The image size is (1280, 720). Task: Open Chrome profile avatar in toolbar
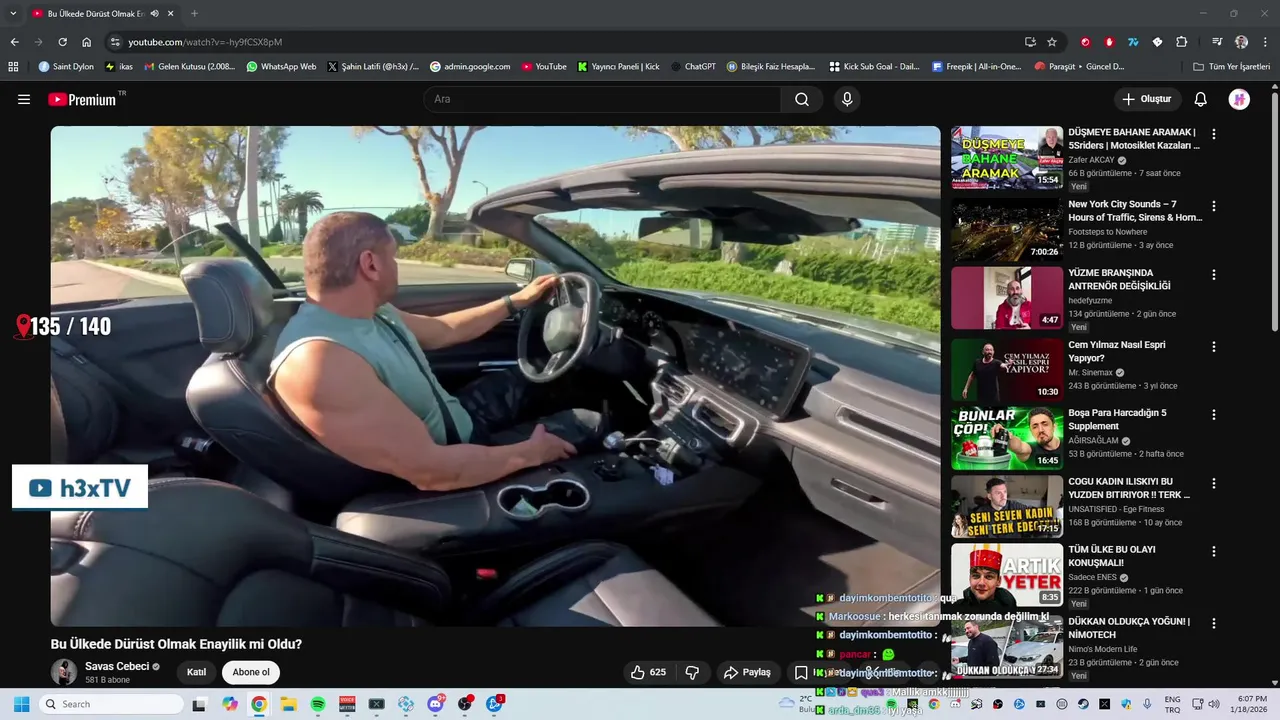pos(1241,42)
